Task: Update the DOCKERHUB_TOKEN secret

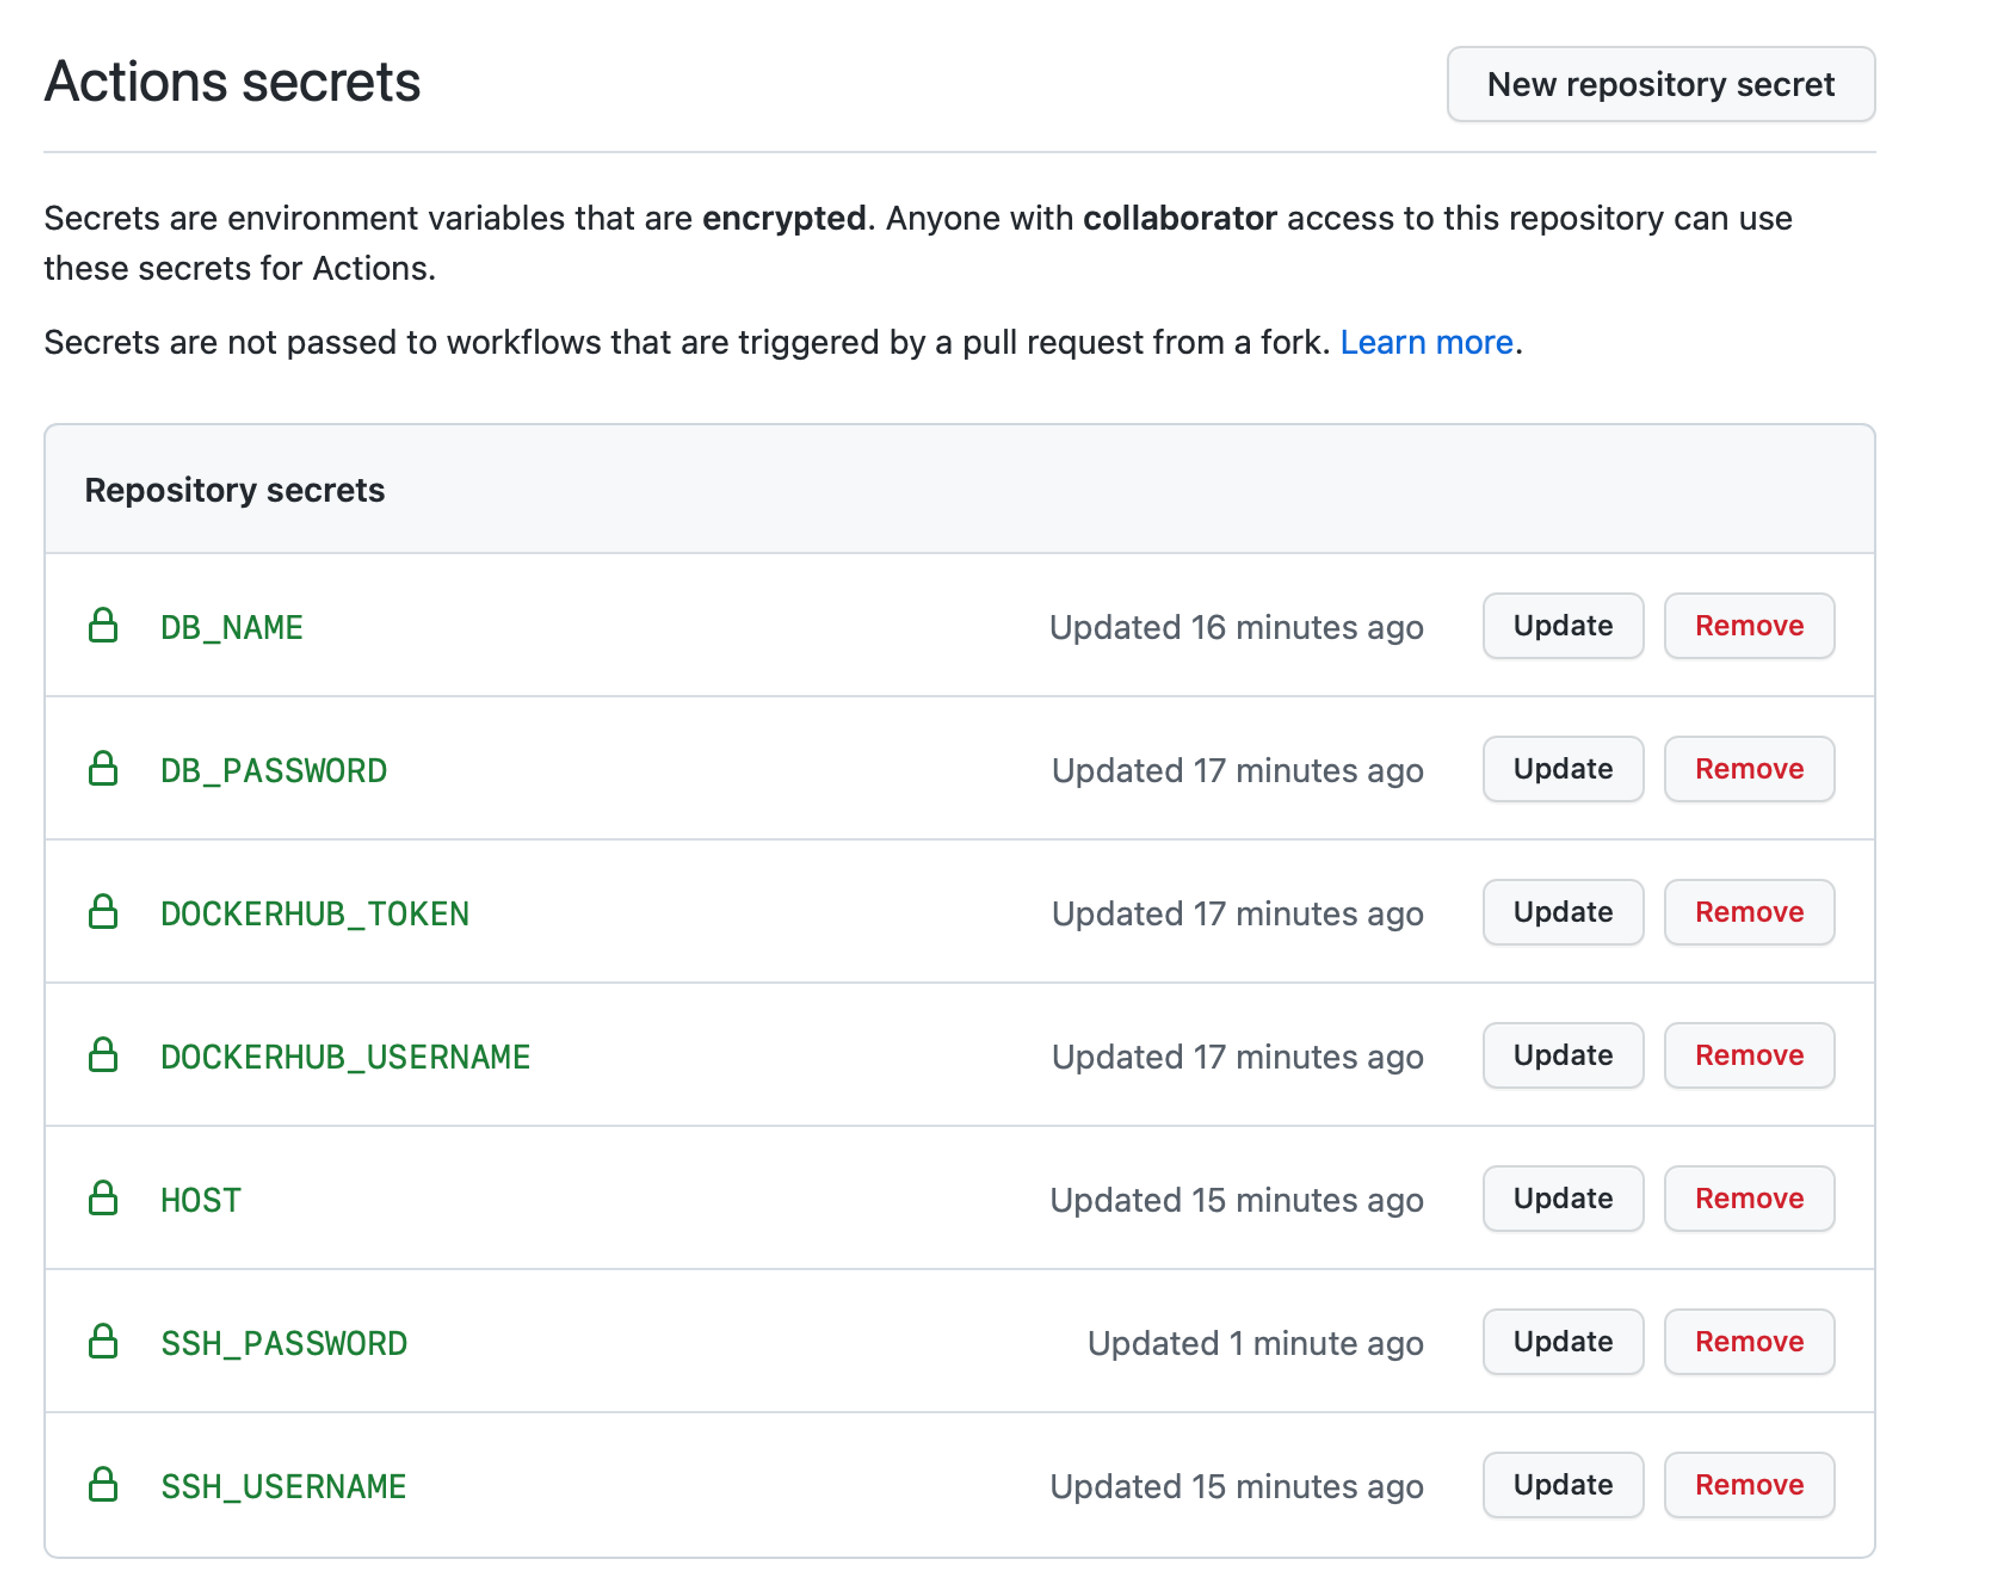Action: coord(1562,912)
